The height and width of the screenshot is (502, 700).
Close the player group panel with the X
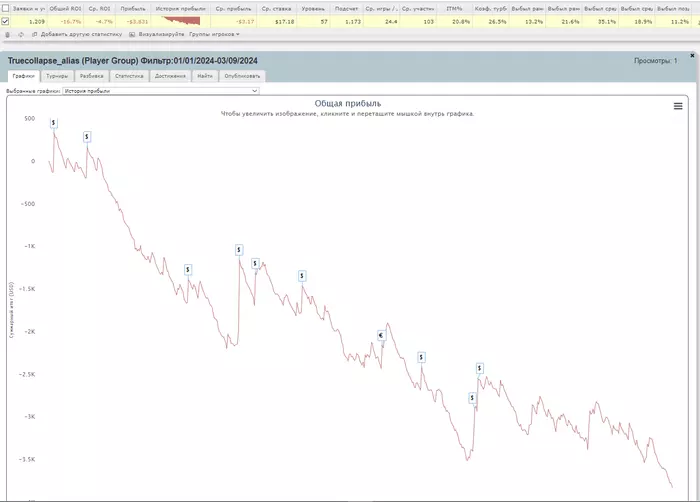(x=692, y=55)
